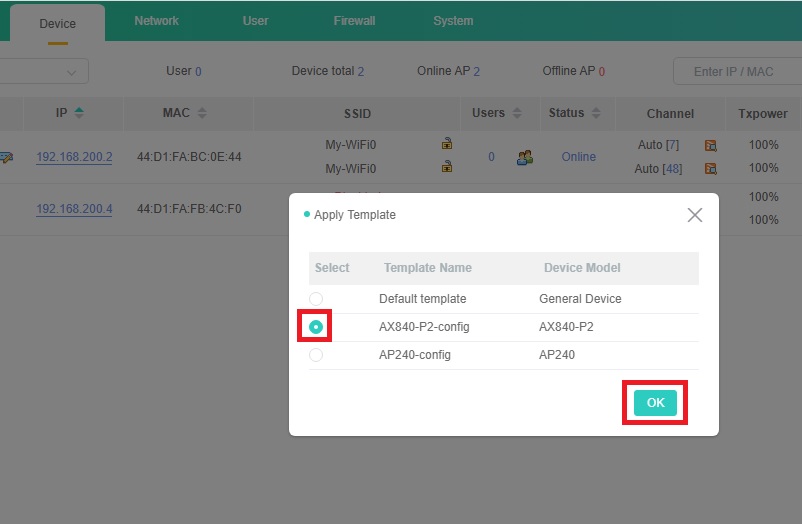The image size is (802, 524).
Task: Close the Apply Template dialog
Action: (695, 215)
